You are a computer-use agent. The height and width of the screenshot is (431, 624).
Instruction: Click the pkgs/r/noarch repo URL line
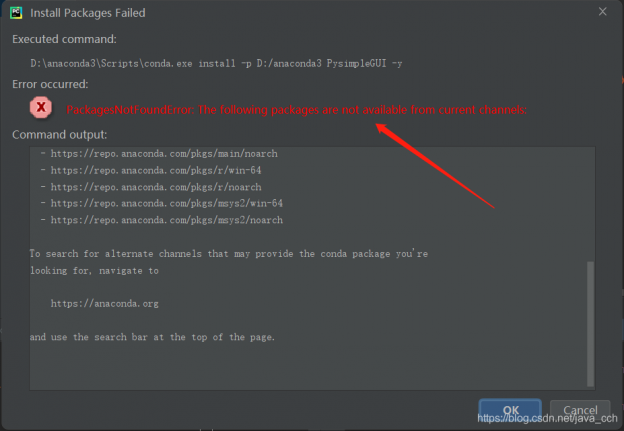(x=153, y=186)
